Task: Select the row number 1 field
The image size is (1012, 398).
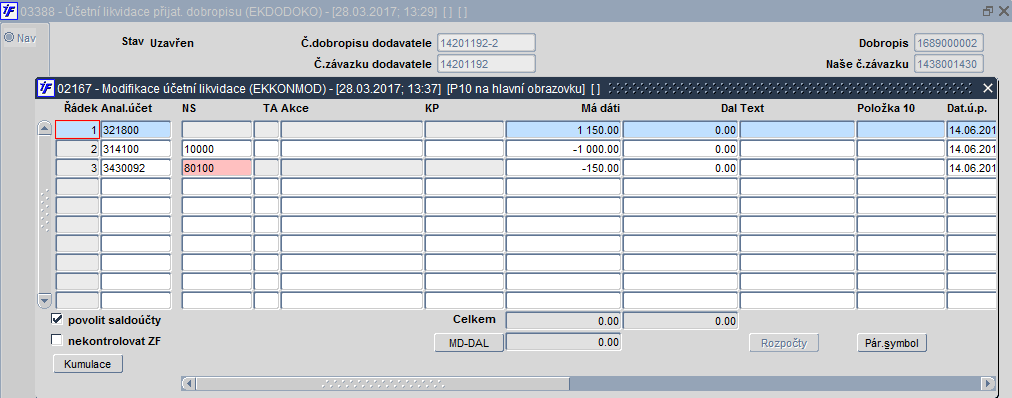Action: [77, 130]
